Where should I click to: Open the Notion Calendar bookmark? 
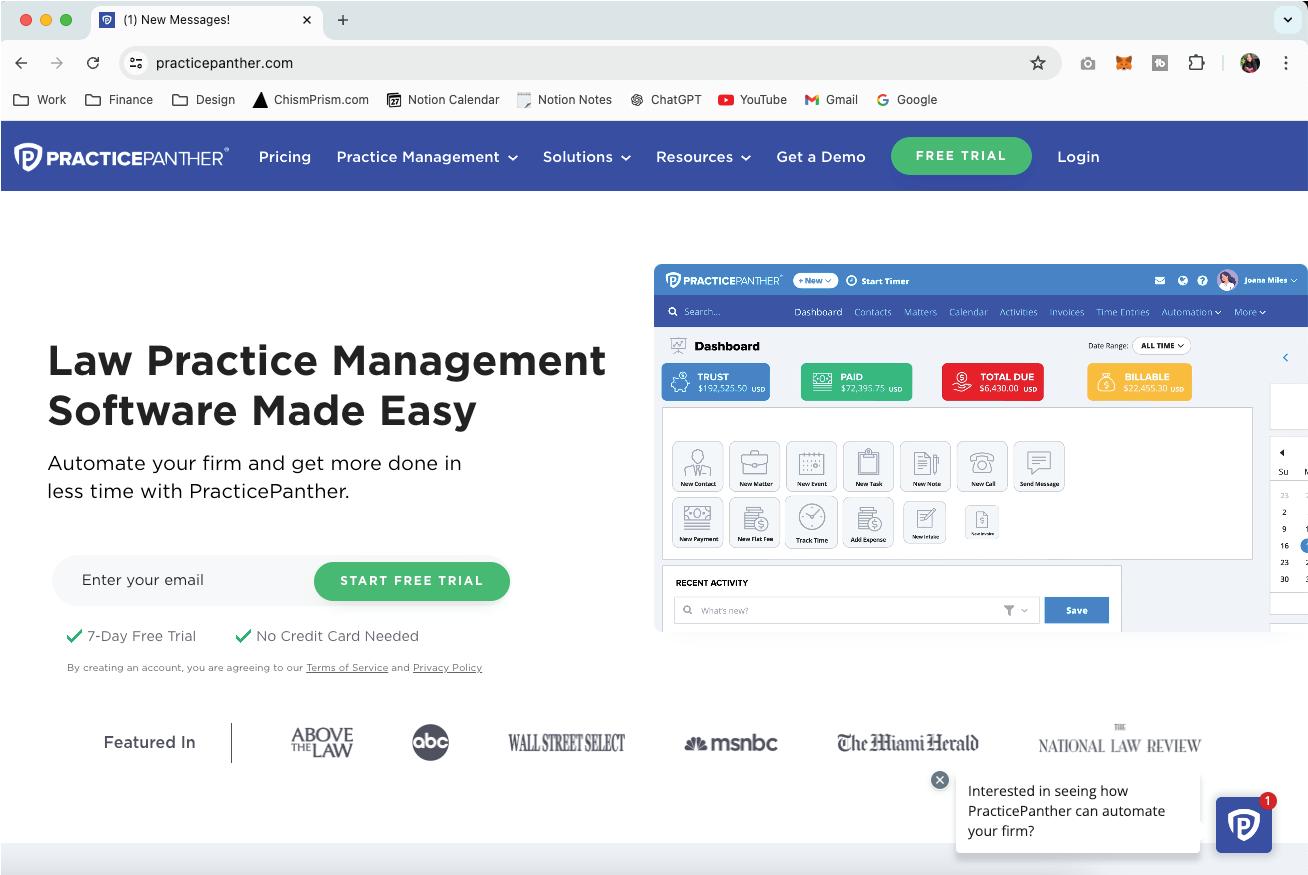point(443,100)
